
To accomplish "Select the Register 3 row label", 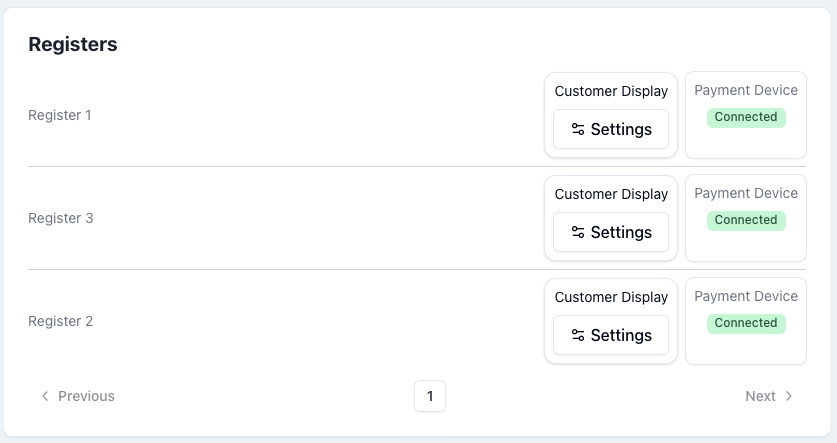I will coord(60,218).
